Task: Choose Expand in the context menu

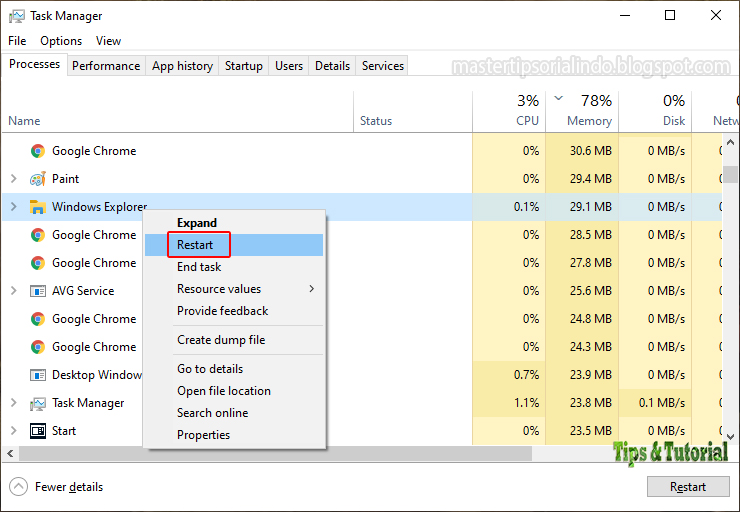Action: point(234,223)
